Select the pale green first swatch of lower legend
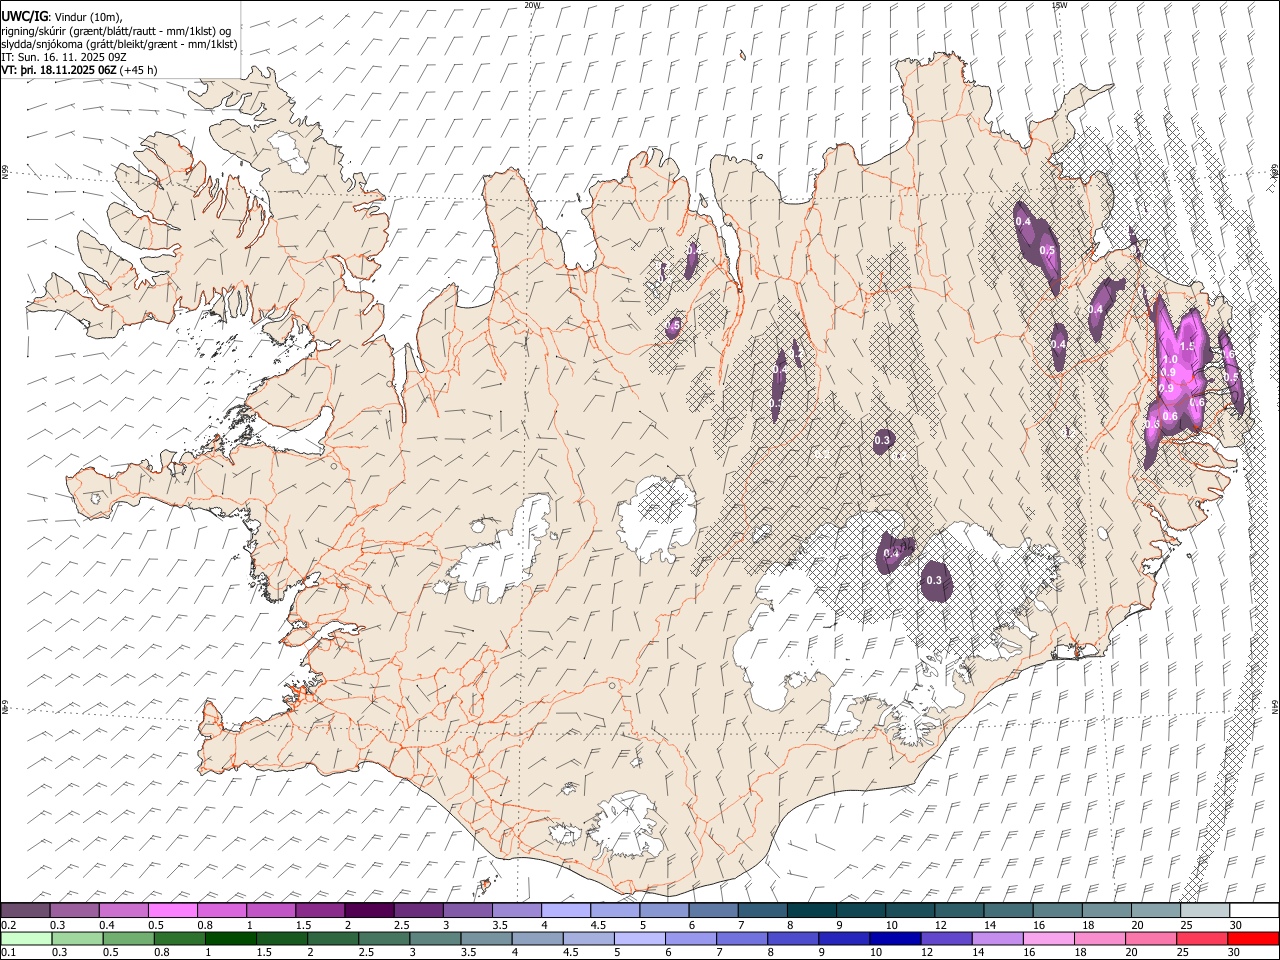The width and height of the screenshot is (1280, 960). (x=26, y=938)
